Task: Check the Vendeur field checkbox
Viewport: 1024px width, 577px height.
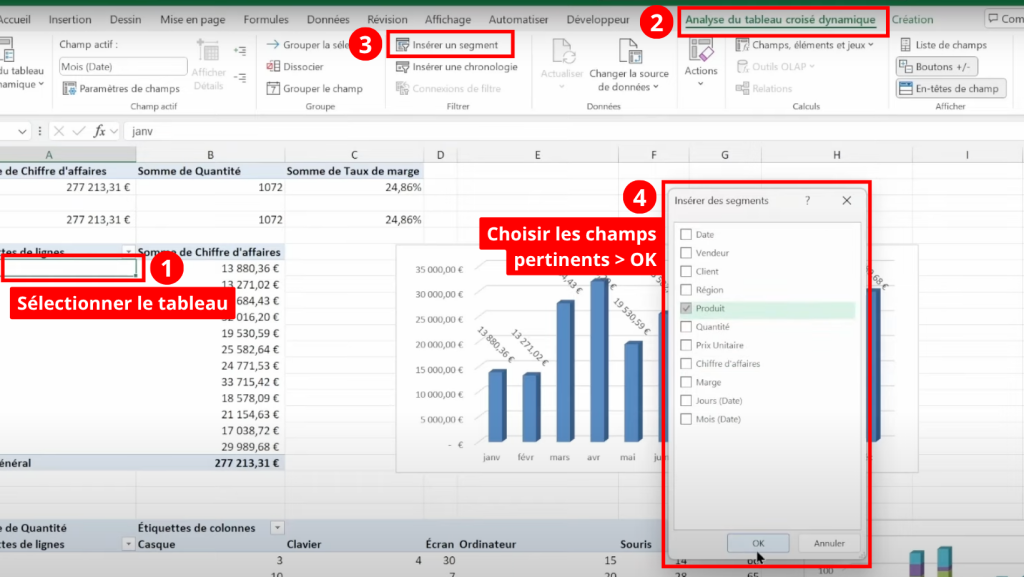Action: coord(686,253)
